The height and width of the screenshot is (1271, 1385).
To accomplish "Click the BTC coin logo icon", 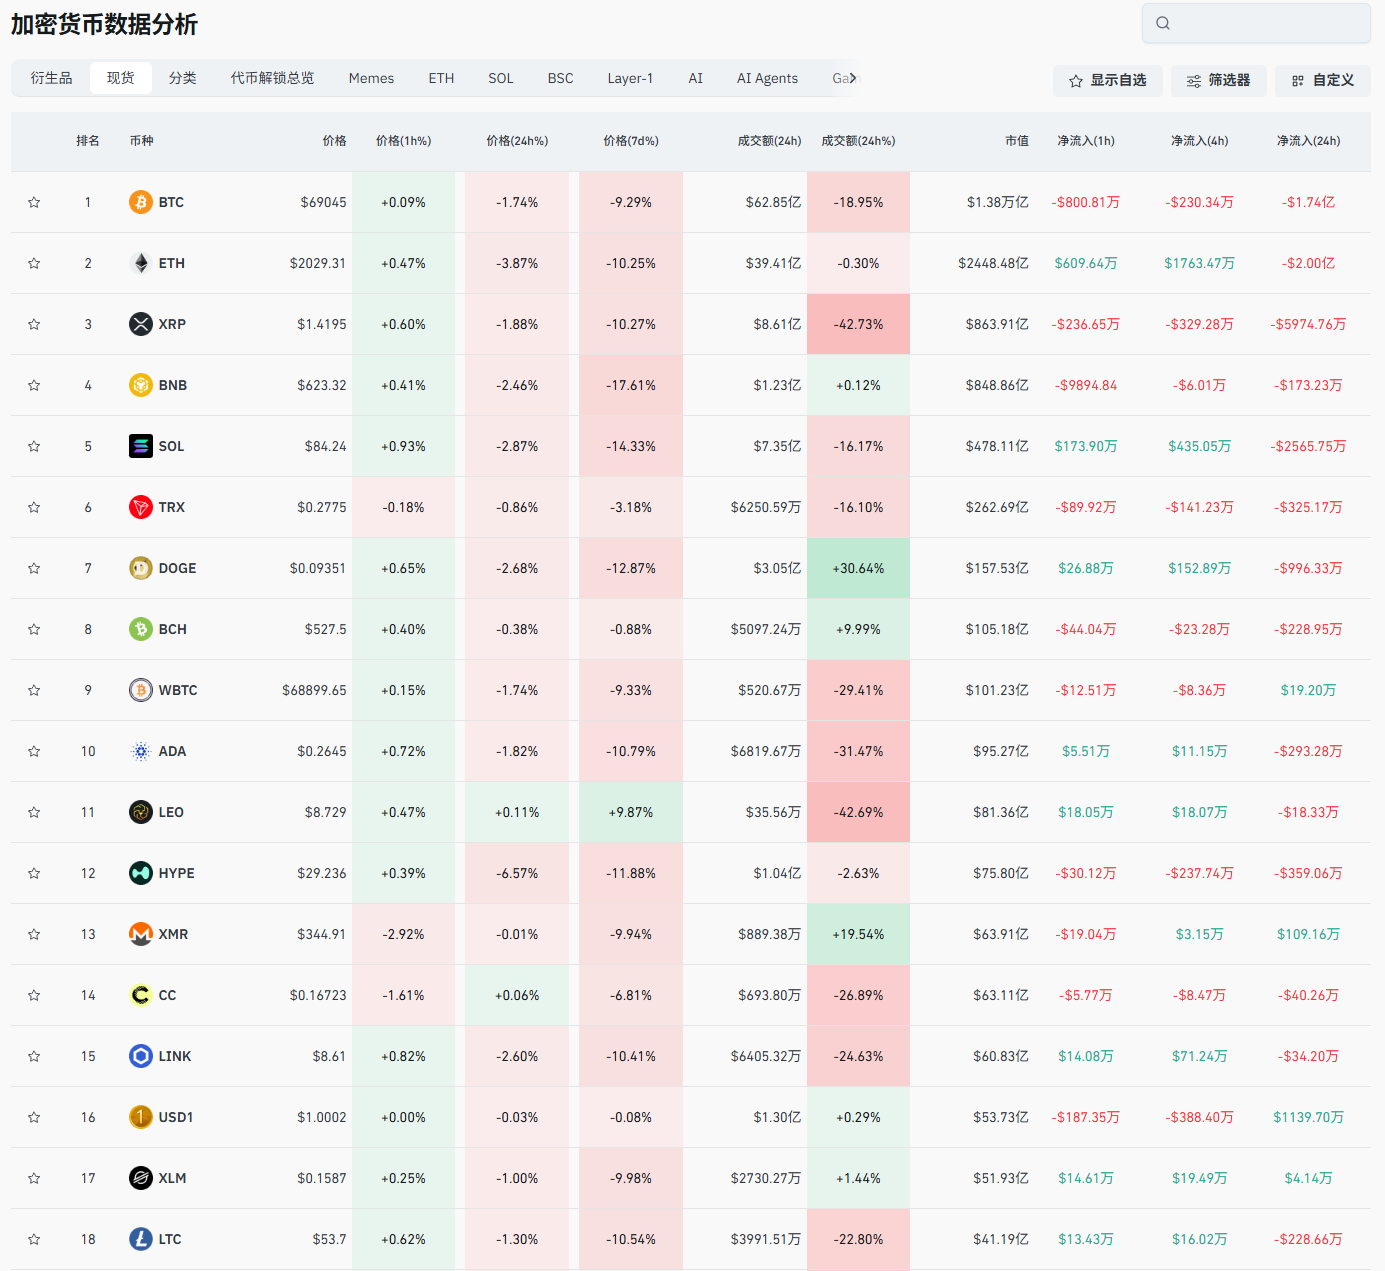I will [x=141, y=202].
